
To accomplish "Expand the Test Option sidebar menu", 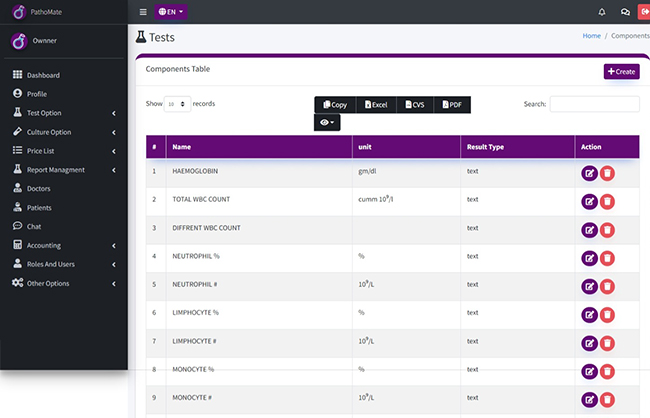I will coord(64,113).
